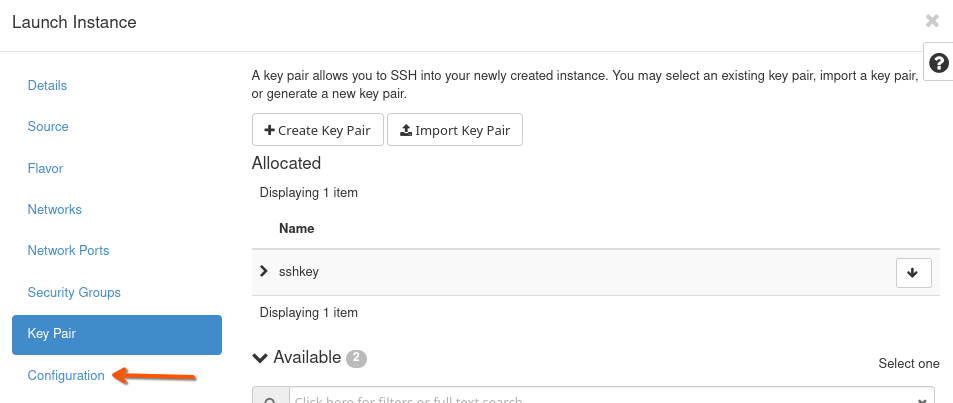
Task: Click the Import Key Pair button
Action: point(454,130)
